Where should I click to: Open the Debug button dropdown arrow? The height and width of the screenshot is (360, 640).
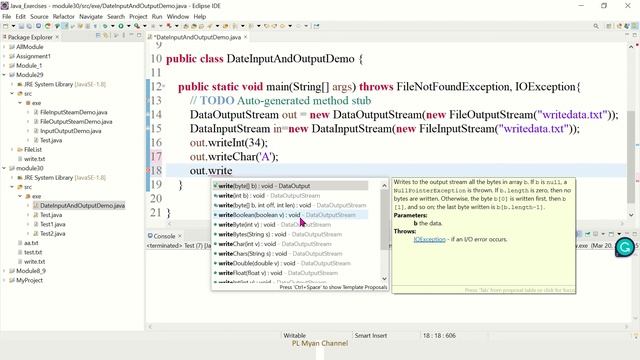click(113, 26)
